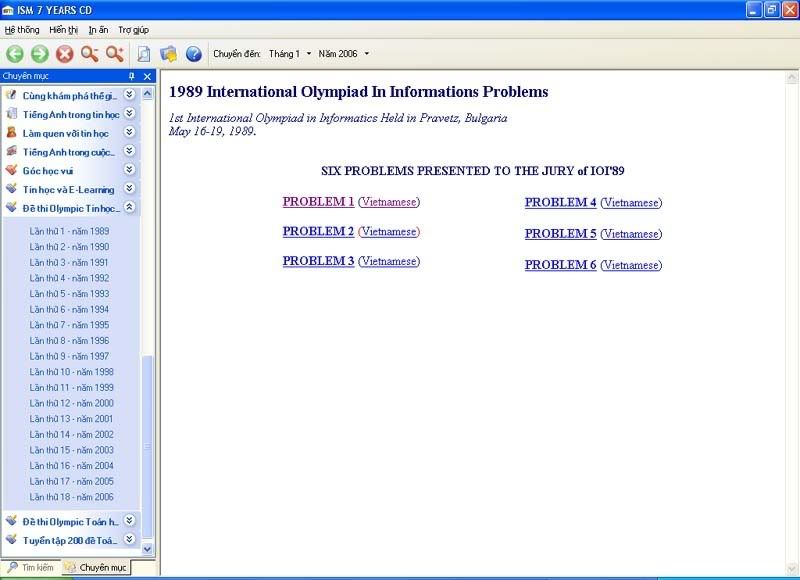Open the Tháng 1 month dropdown

click(x=309, y=54)
